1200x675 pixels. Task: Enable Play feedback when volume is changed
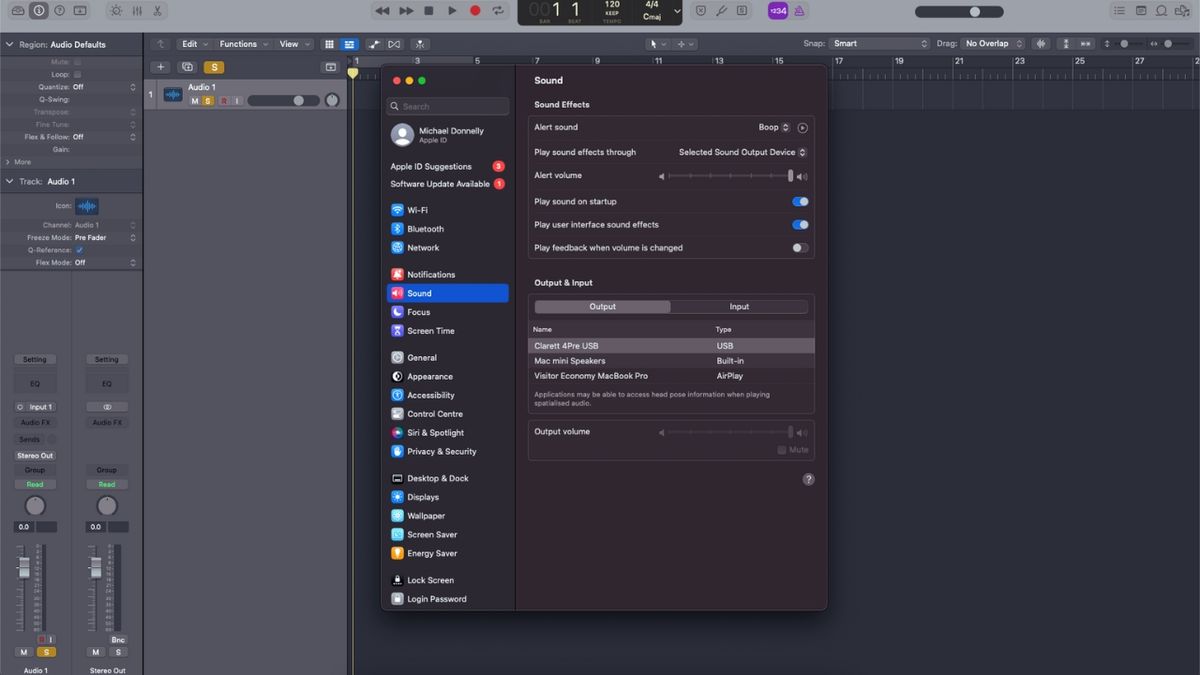[x=798, y=247]
